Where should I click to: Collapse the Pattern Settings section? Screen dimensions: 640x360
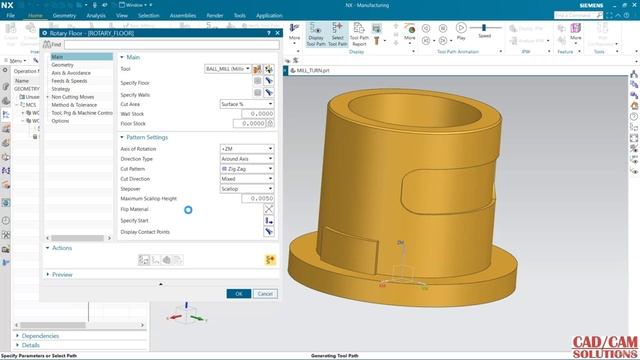[x=122, y=137]
